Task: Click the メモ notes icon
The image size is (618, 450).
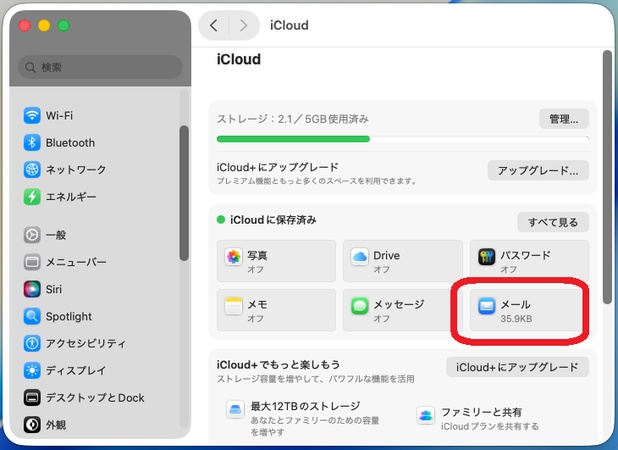Action: point(234,306)
